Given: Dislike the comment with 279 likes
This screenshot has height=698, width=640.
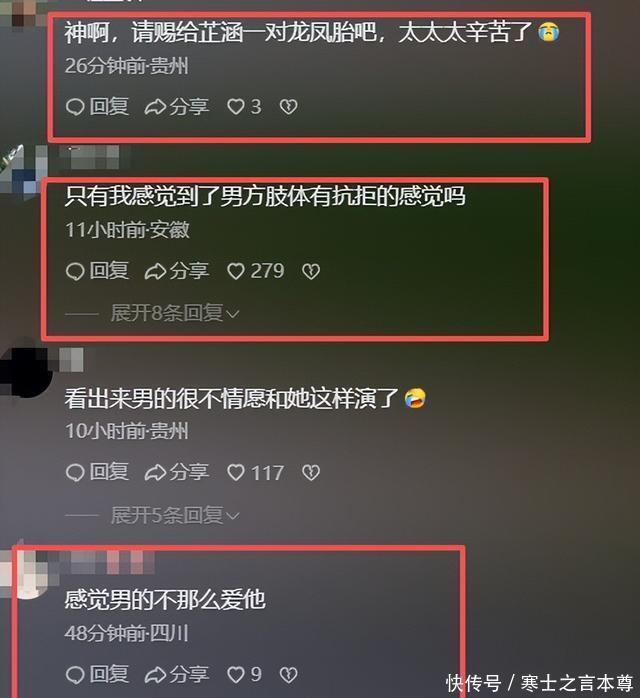Looking at the screenshot, I should tap(311, 271).
